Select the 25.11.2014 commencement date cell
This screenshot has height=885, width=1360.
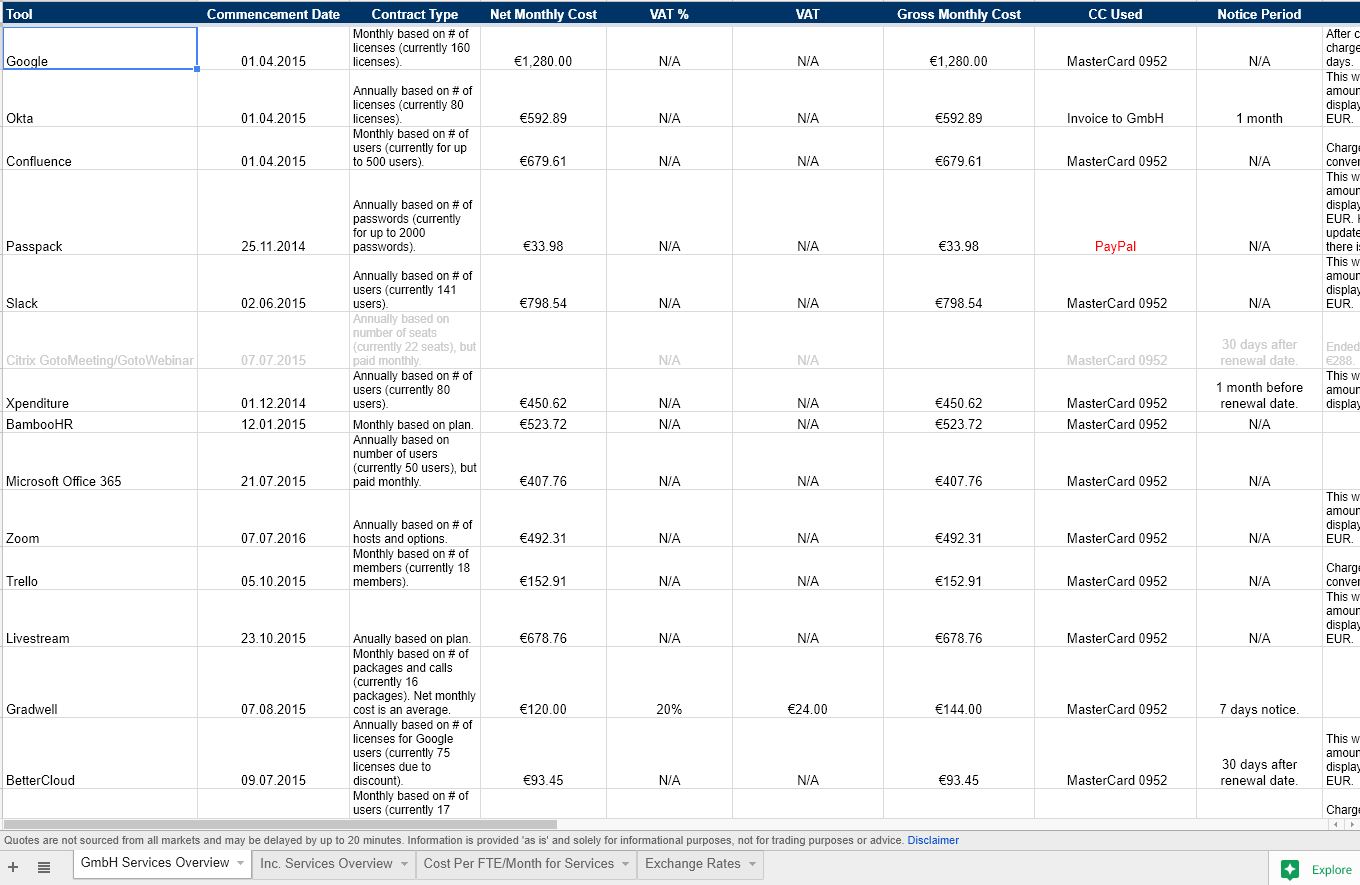(273, 212)
